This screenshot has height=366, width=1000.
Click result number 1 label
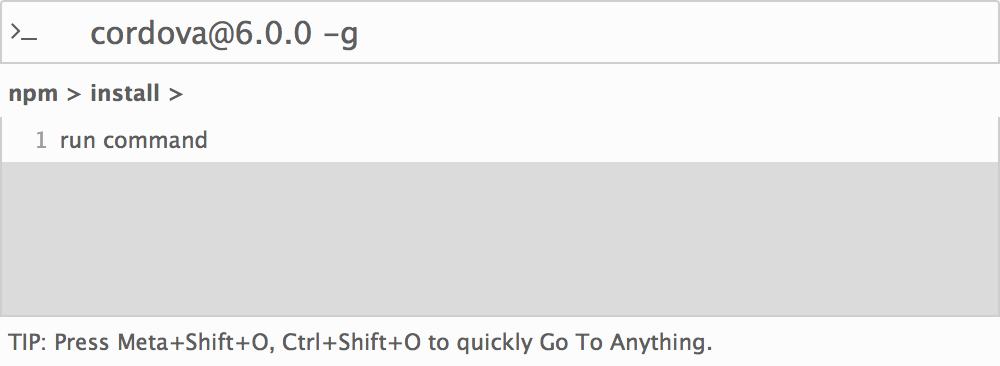[x=41, y=140]
